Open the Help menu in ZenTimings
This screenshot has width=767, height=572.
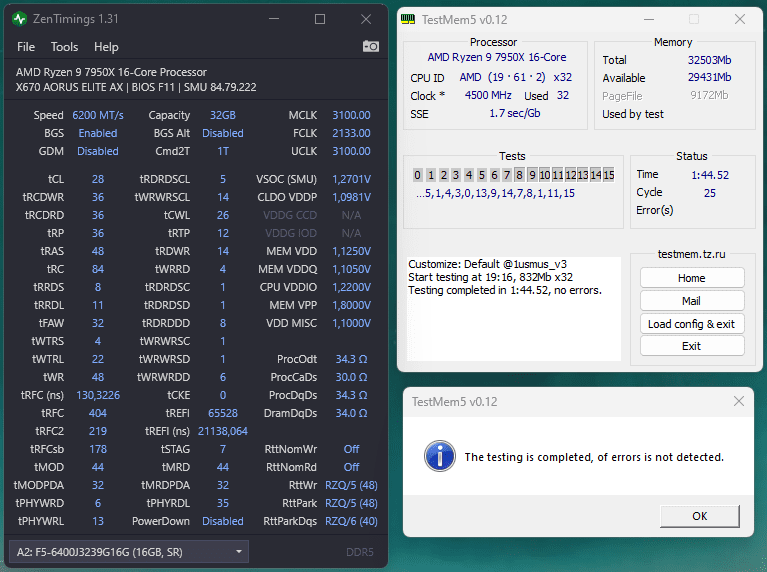point(106,47)
